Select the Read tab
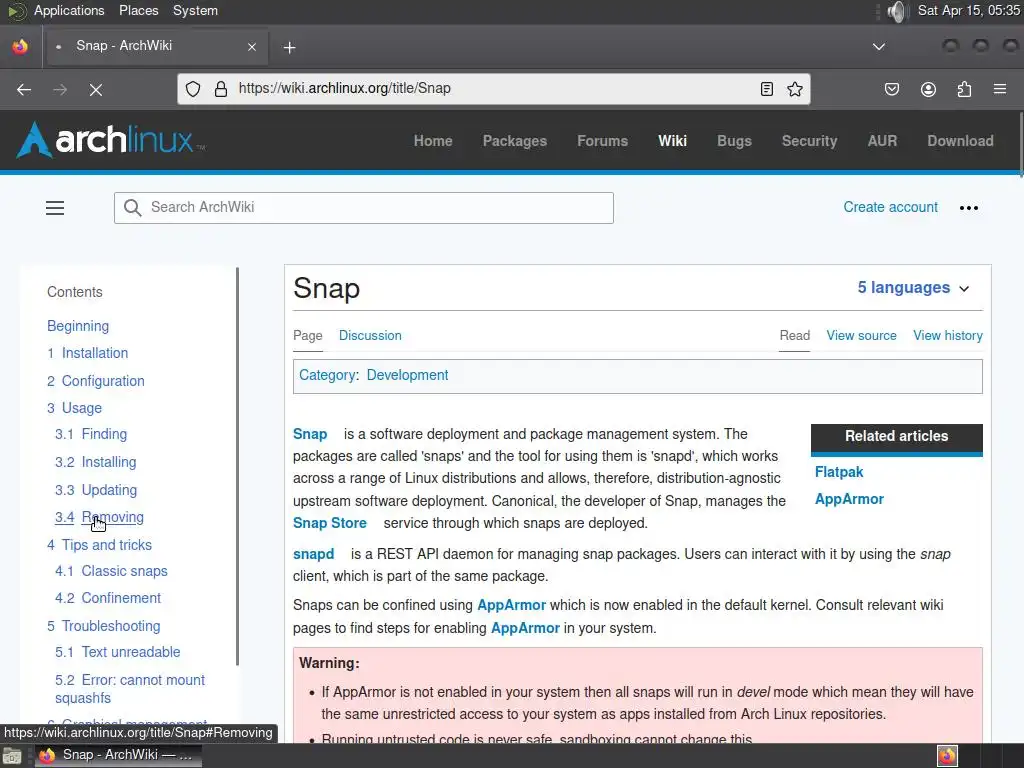Screen dimensions: 1024x768 tap(794, 335)
